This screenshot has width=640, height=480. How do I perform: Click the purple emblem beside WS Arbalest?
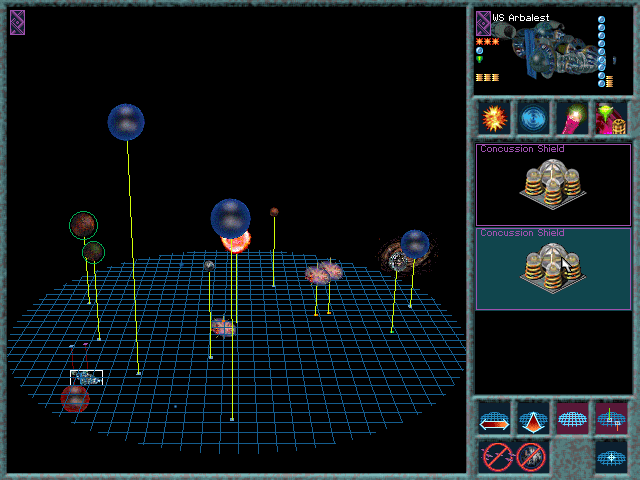[x=483, y=24]
